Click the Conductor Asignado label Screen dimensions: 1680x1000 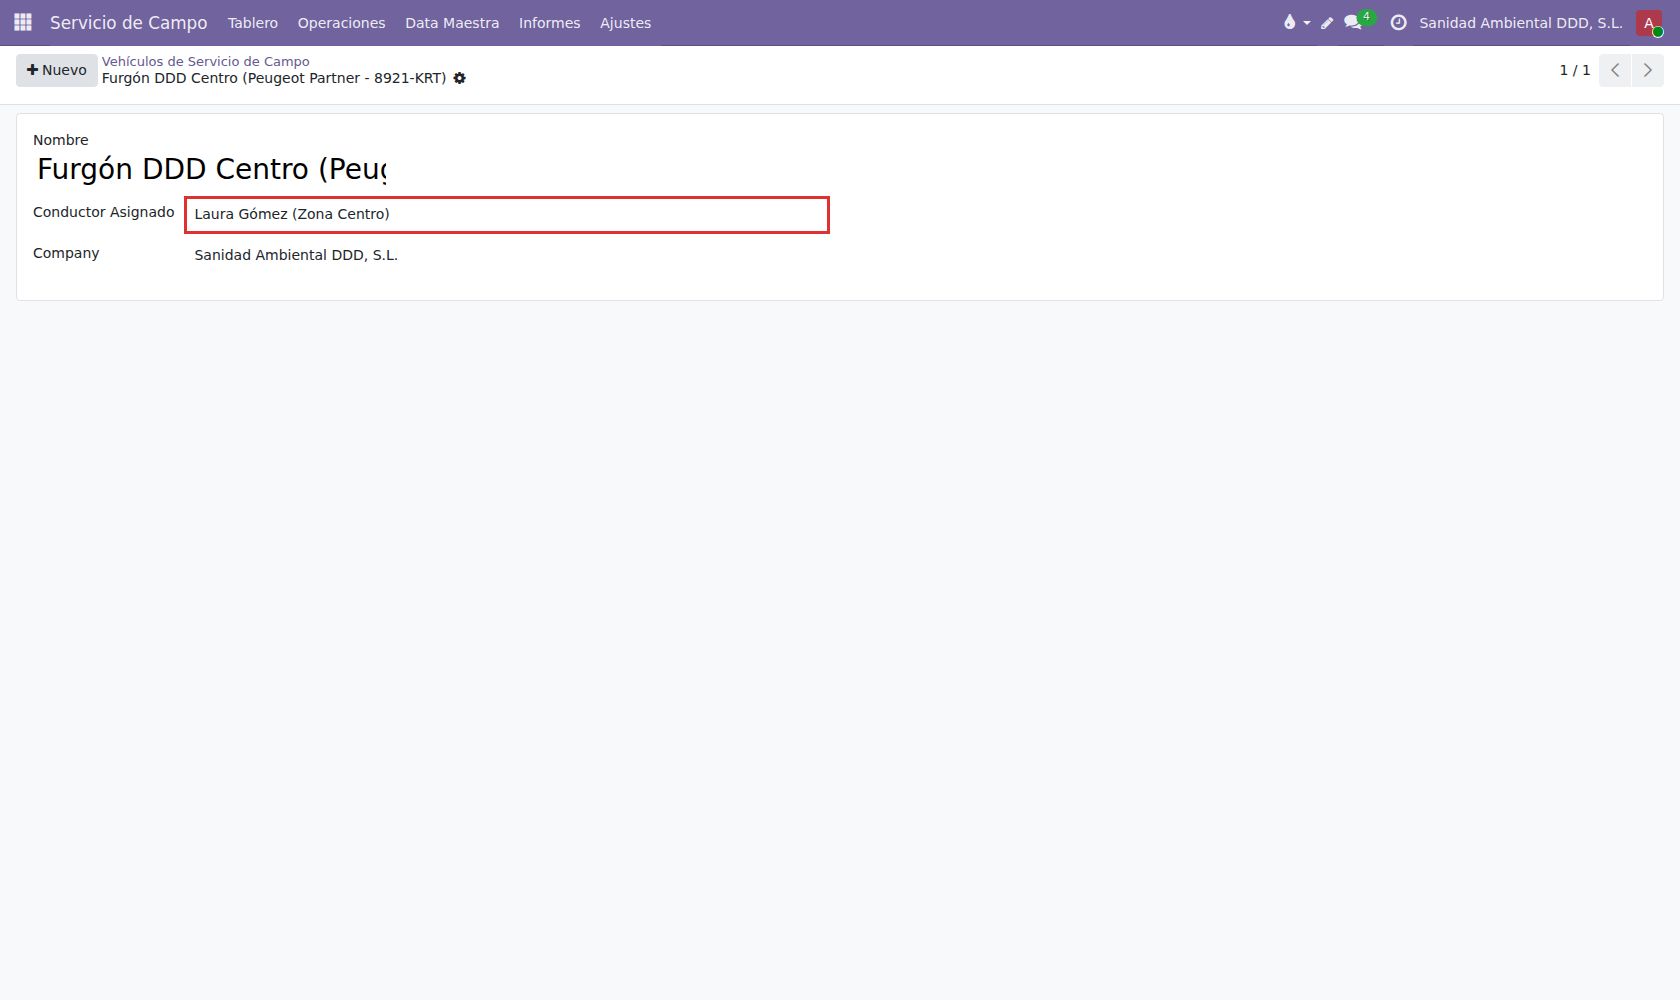(x=104, y=212)
